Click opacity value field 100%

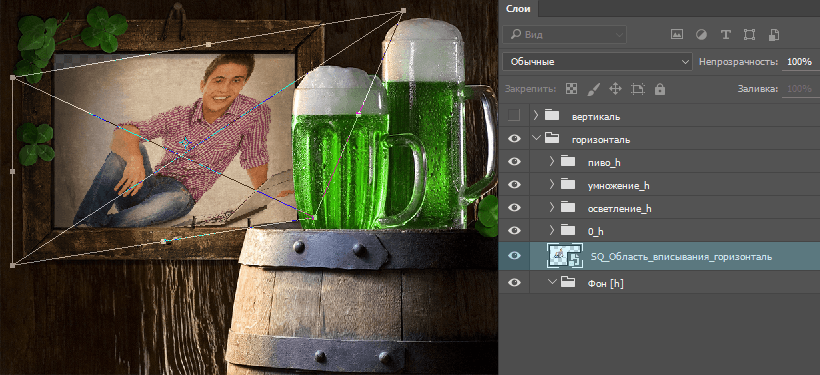(799, 62)
